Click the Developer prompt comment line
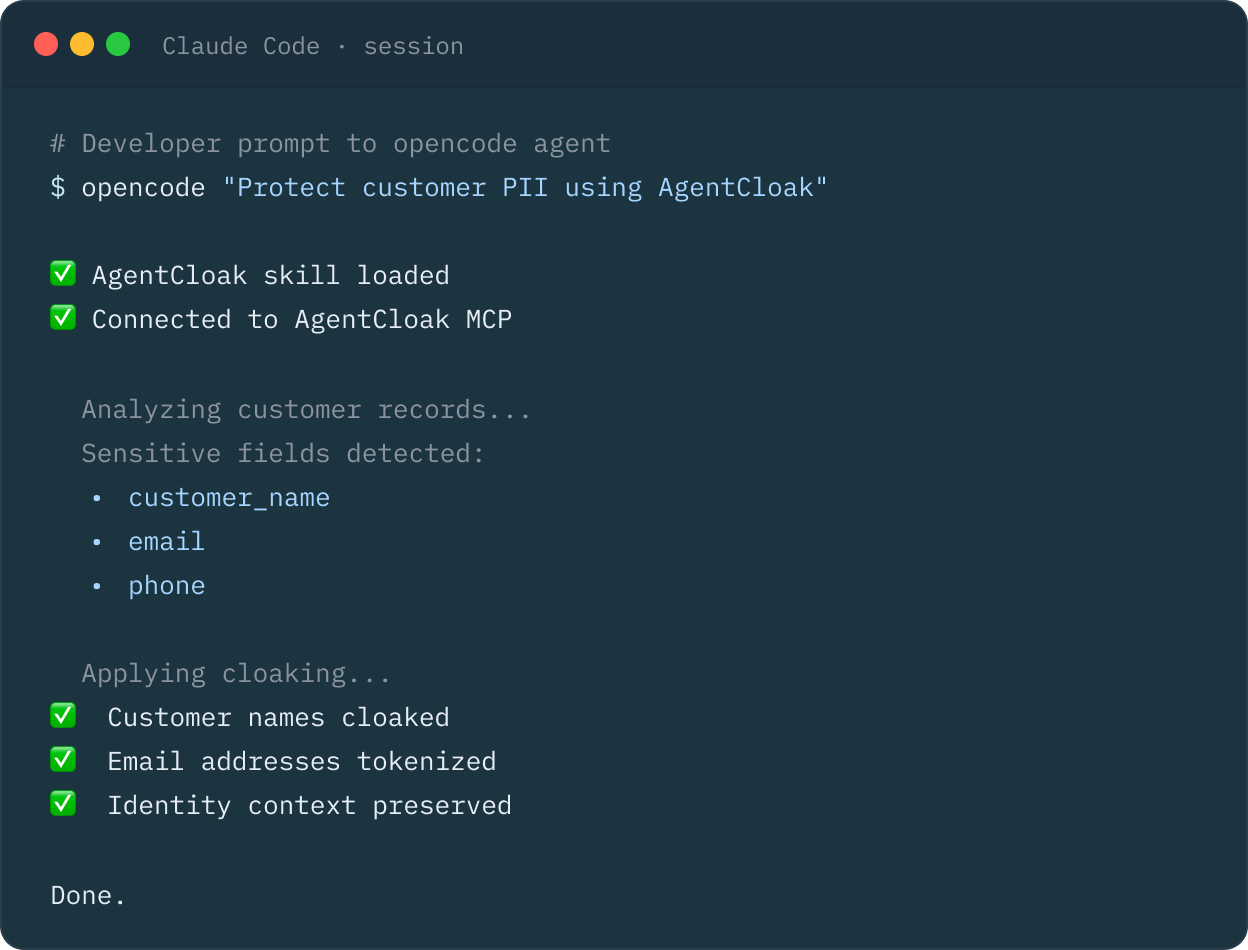The height and width of the screenshot is (950, 1248). coord(330,144)
